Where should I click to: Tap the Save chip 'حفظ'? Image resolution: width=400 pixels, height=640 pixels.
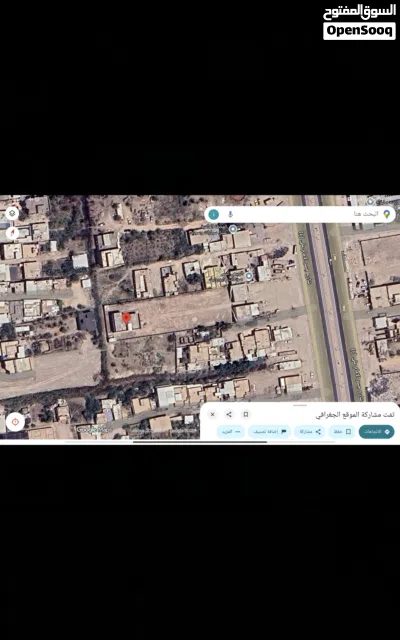[x=342, y=431]
